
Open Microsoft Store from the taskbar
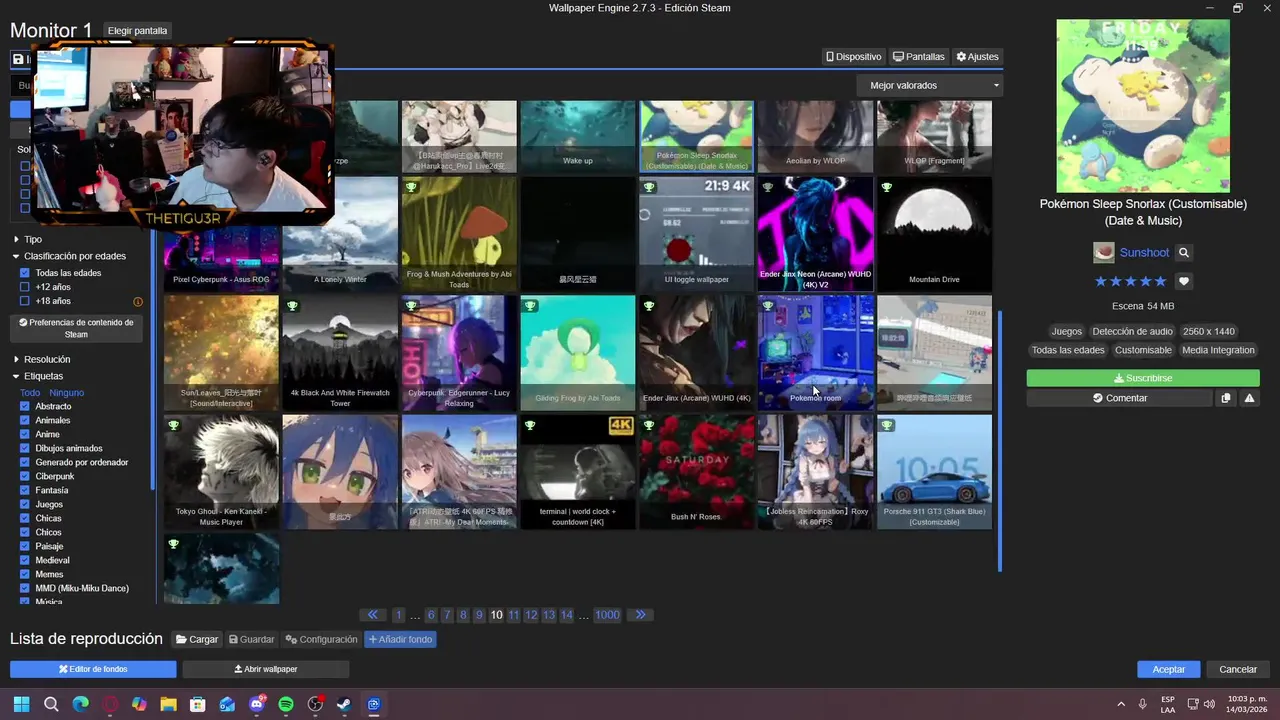pyautogui.click(x=198, y=704)
